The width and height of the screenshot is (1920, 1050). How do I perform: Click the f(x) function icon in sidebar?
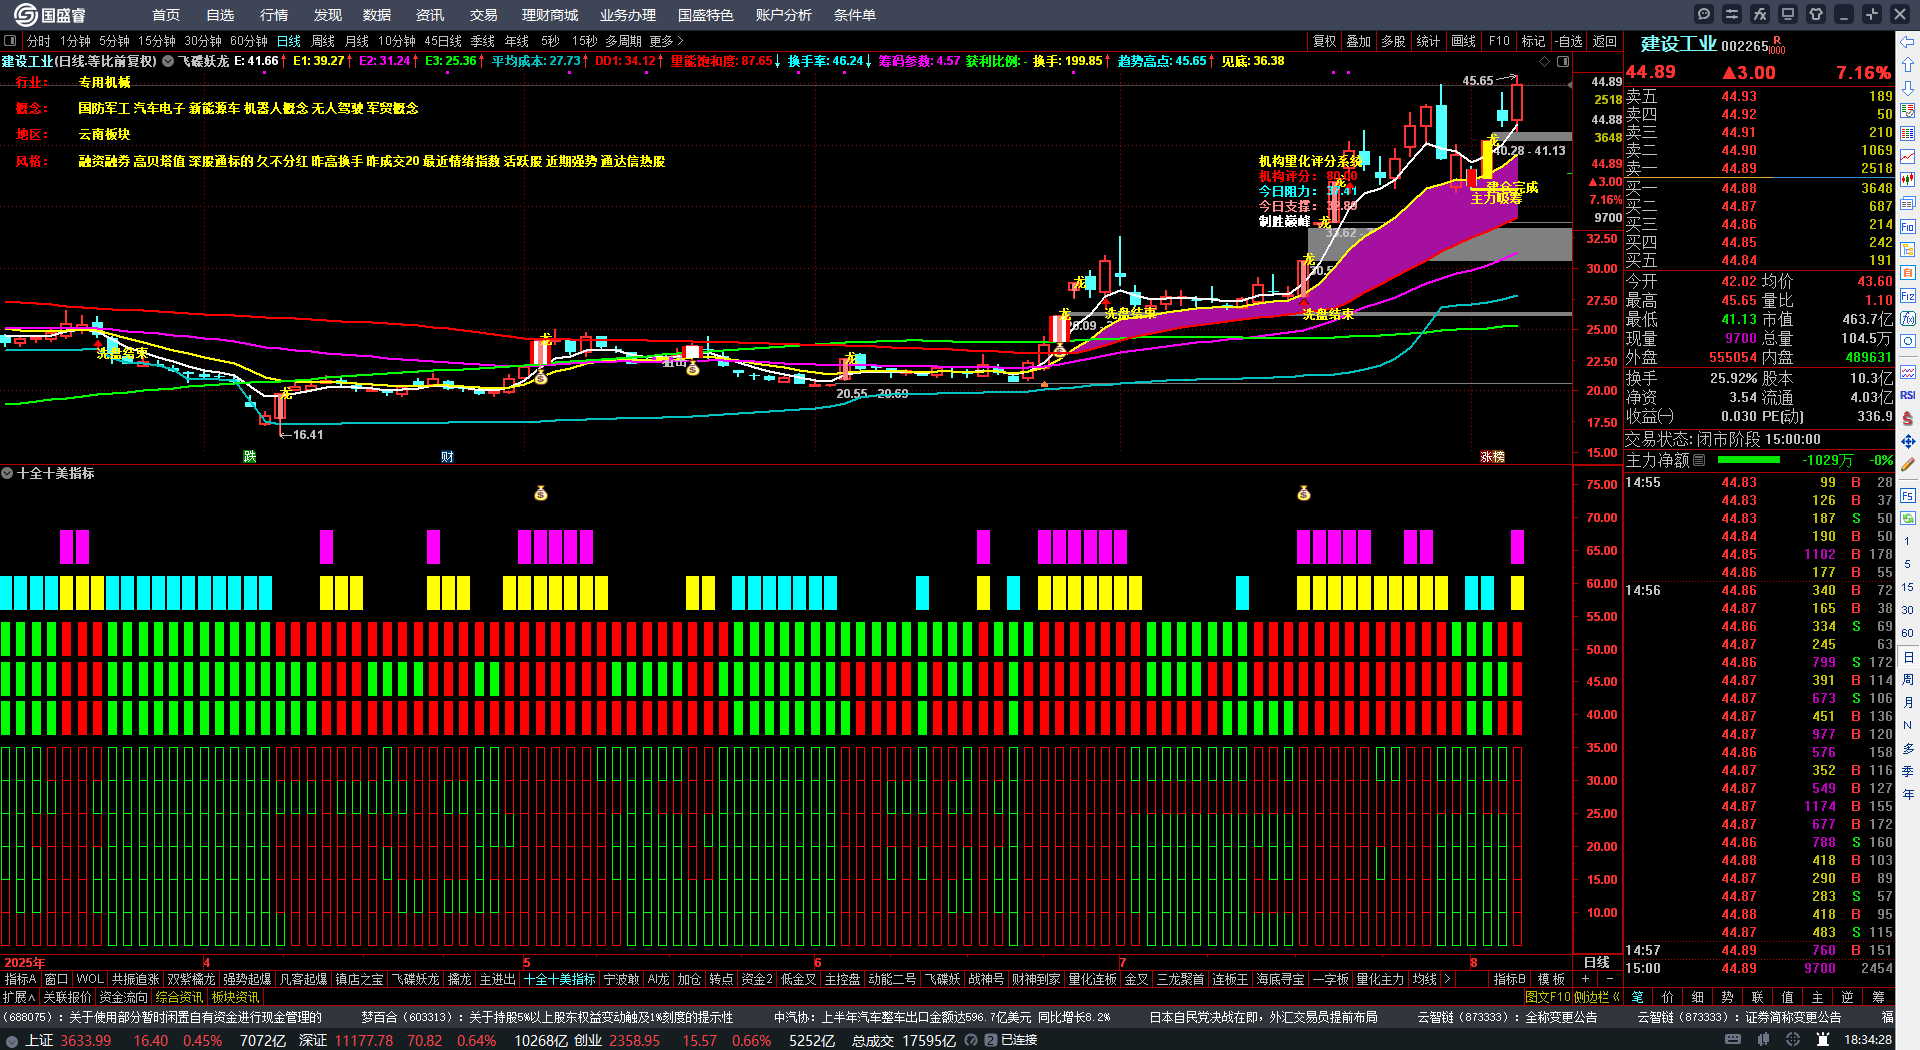pyautogui.click(x=1908, y=319)
